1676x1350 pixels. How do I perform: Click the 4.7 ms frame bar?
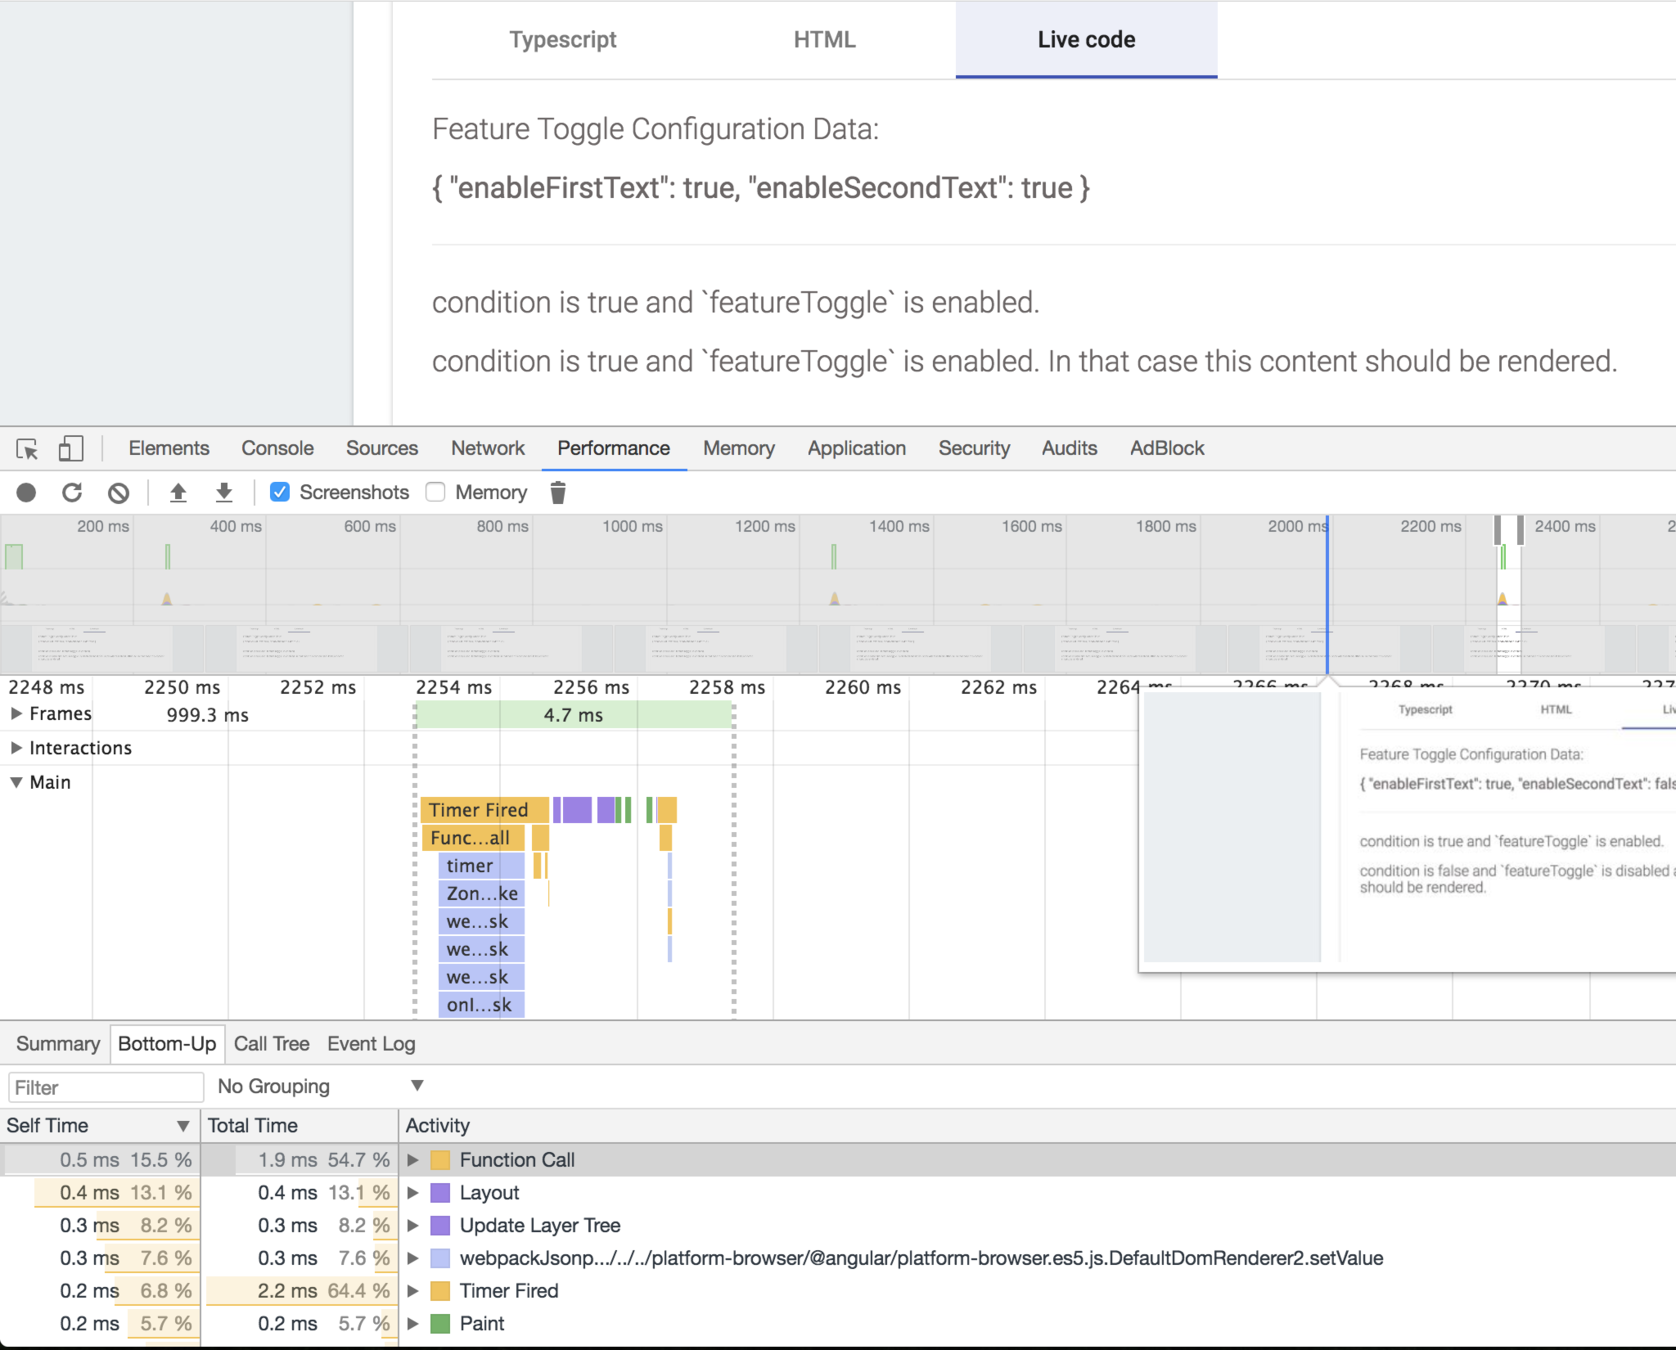tap(574, 715)
